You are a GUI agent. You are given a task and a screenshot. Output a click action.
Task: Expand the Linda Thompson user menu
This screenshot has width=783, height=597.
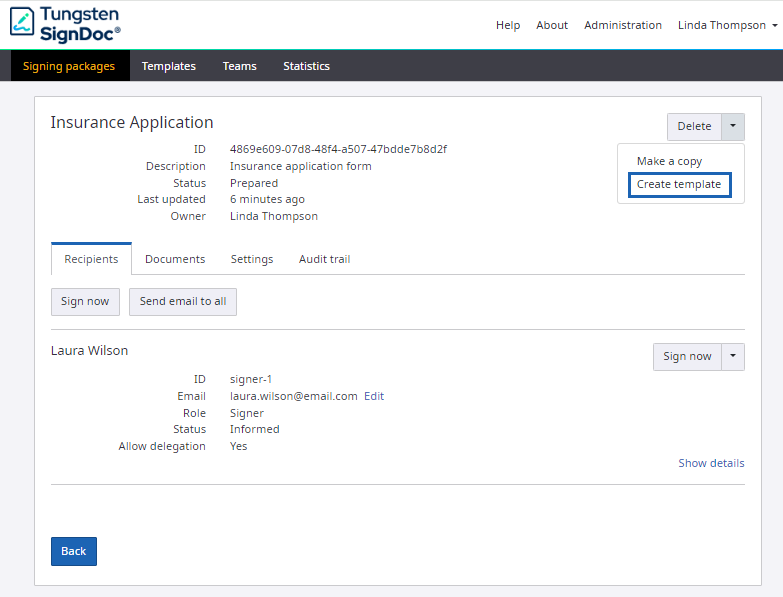pos(727,25)
